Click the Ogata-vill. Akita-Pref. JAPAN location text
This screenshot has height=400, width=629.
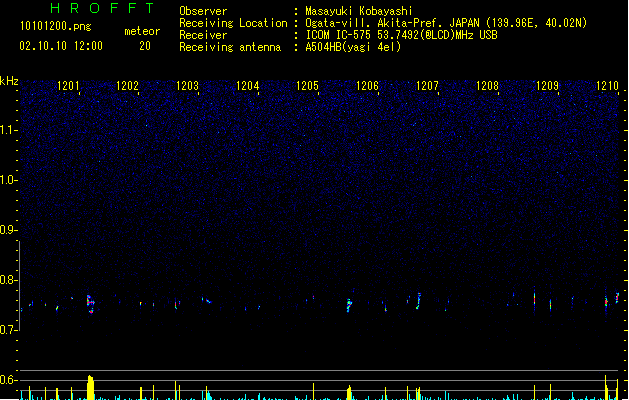pos(446,23)
